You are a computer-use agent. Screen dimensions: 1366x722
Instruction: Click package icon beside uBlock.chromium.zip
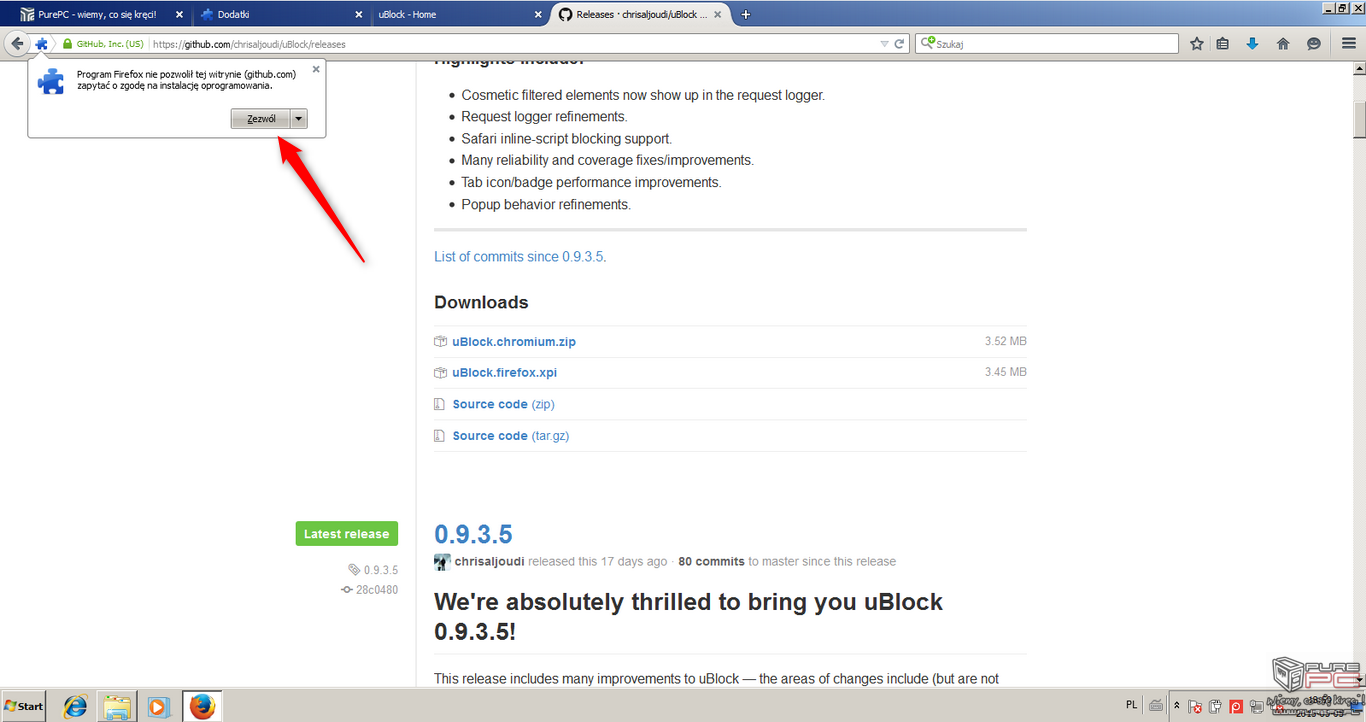click(x=440, y=342)
